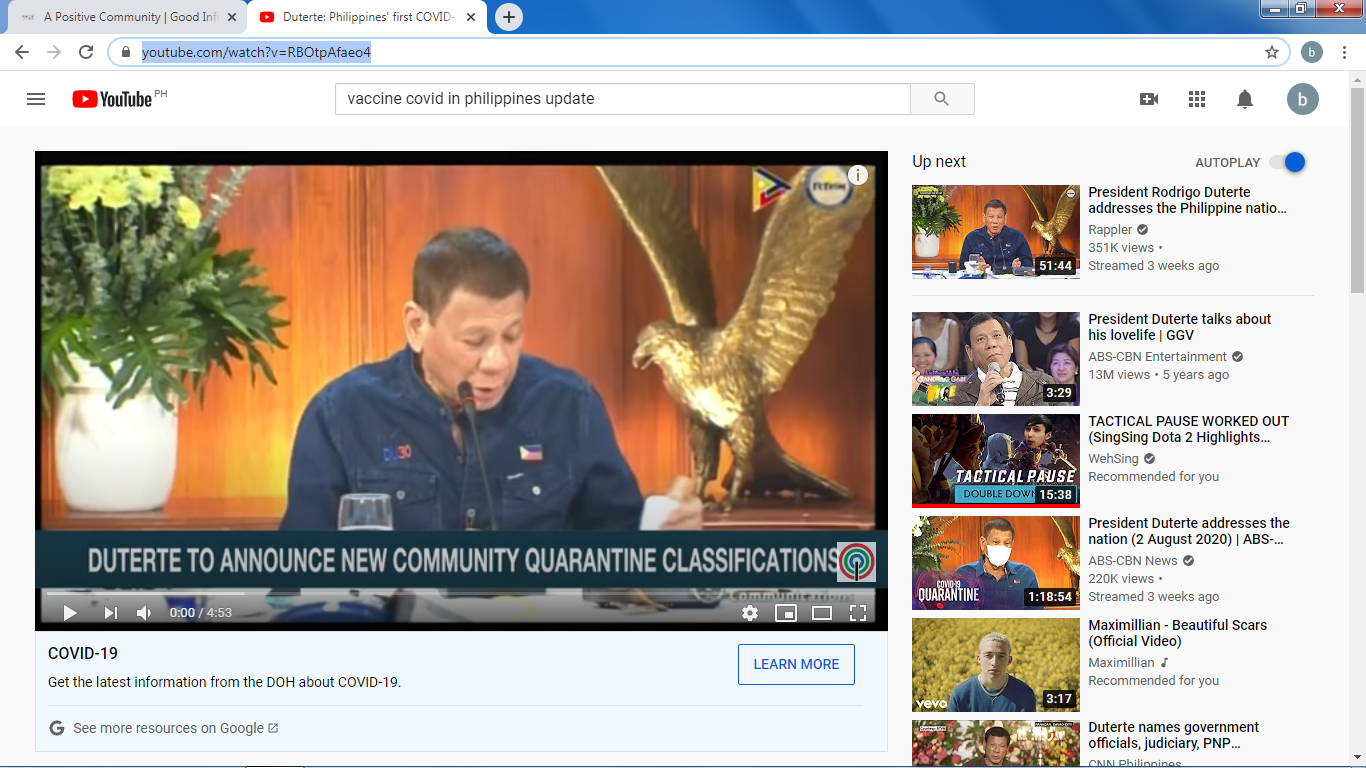Click the COVID-19 info panel heading
The height and width of the screenshot is (768, 1366).
pyautogui.click(x=83, y=653)
